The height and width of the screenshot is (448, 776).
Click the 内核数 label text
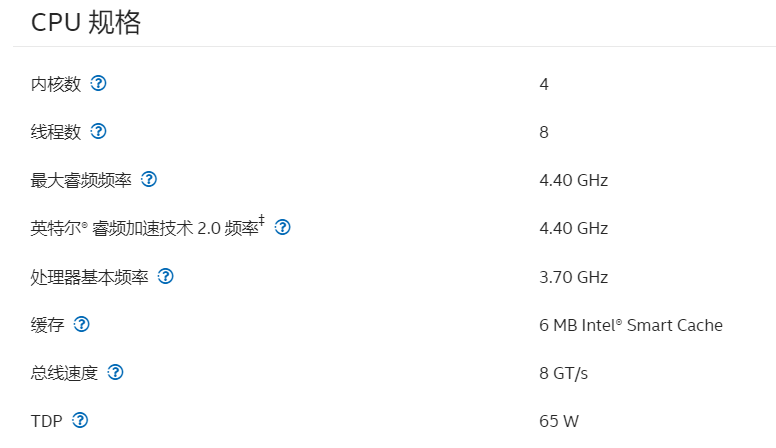click(55, 84)
